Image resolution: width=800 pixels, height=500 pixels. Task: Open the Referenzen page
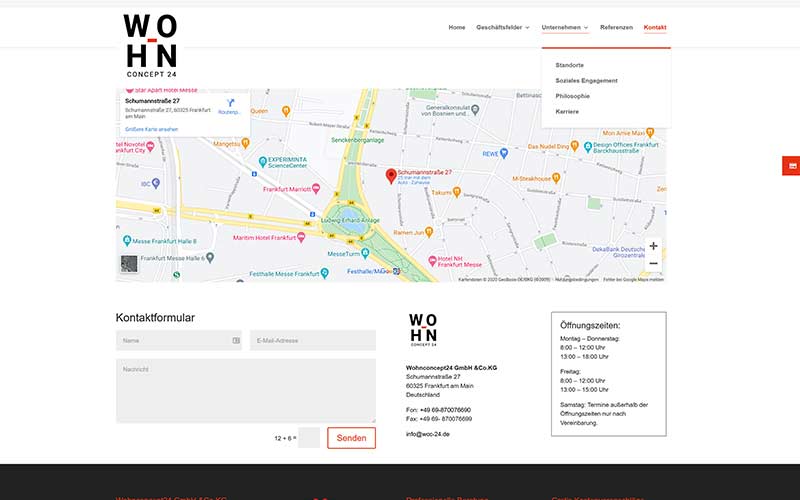[x=616, y=28]
